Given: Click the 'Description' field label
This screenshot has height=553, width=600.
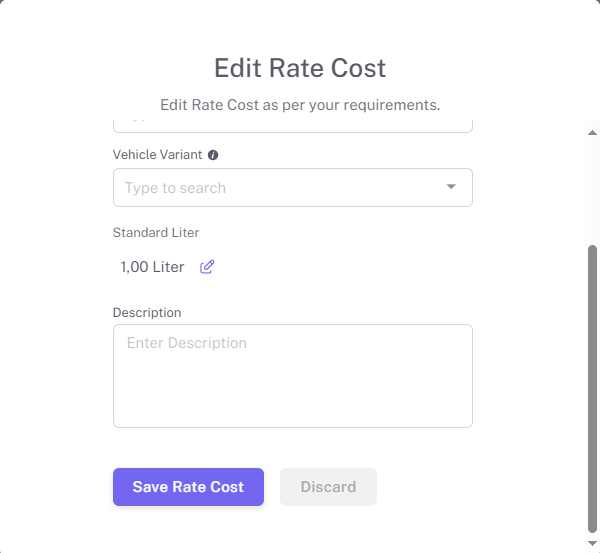Looking at the screenshot, I should coord(147,313).
